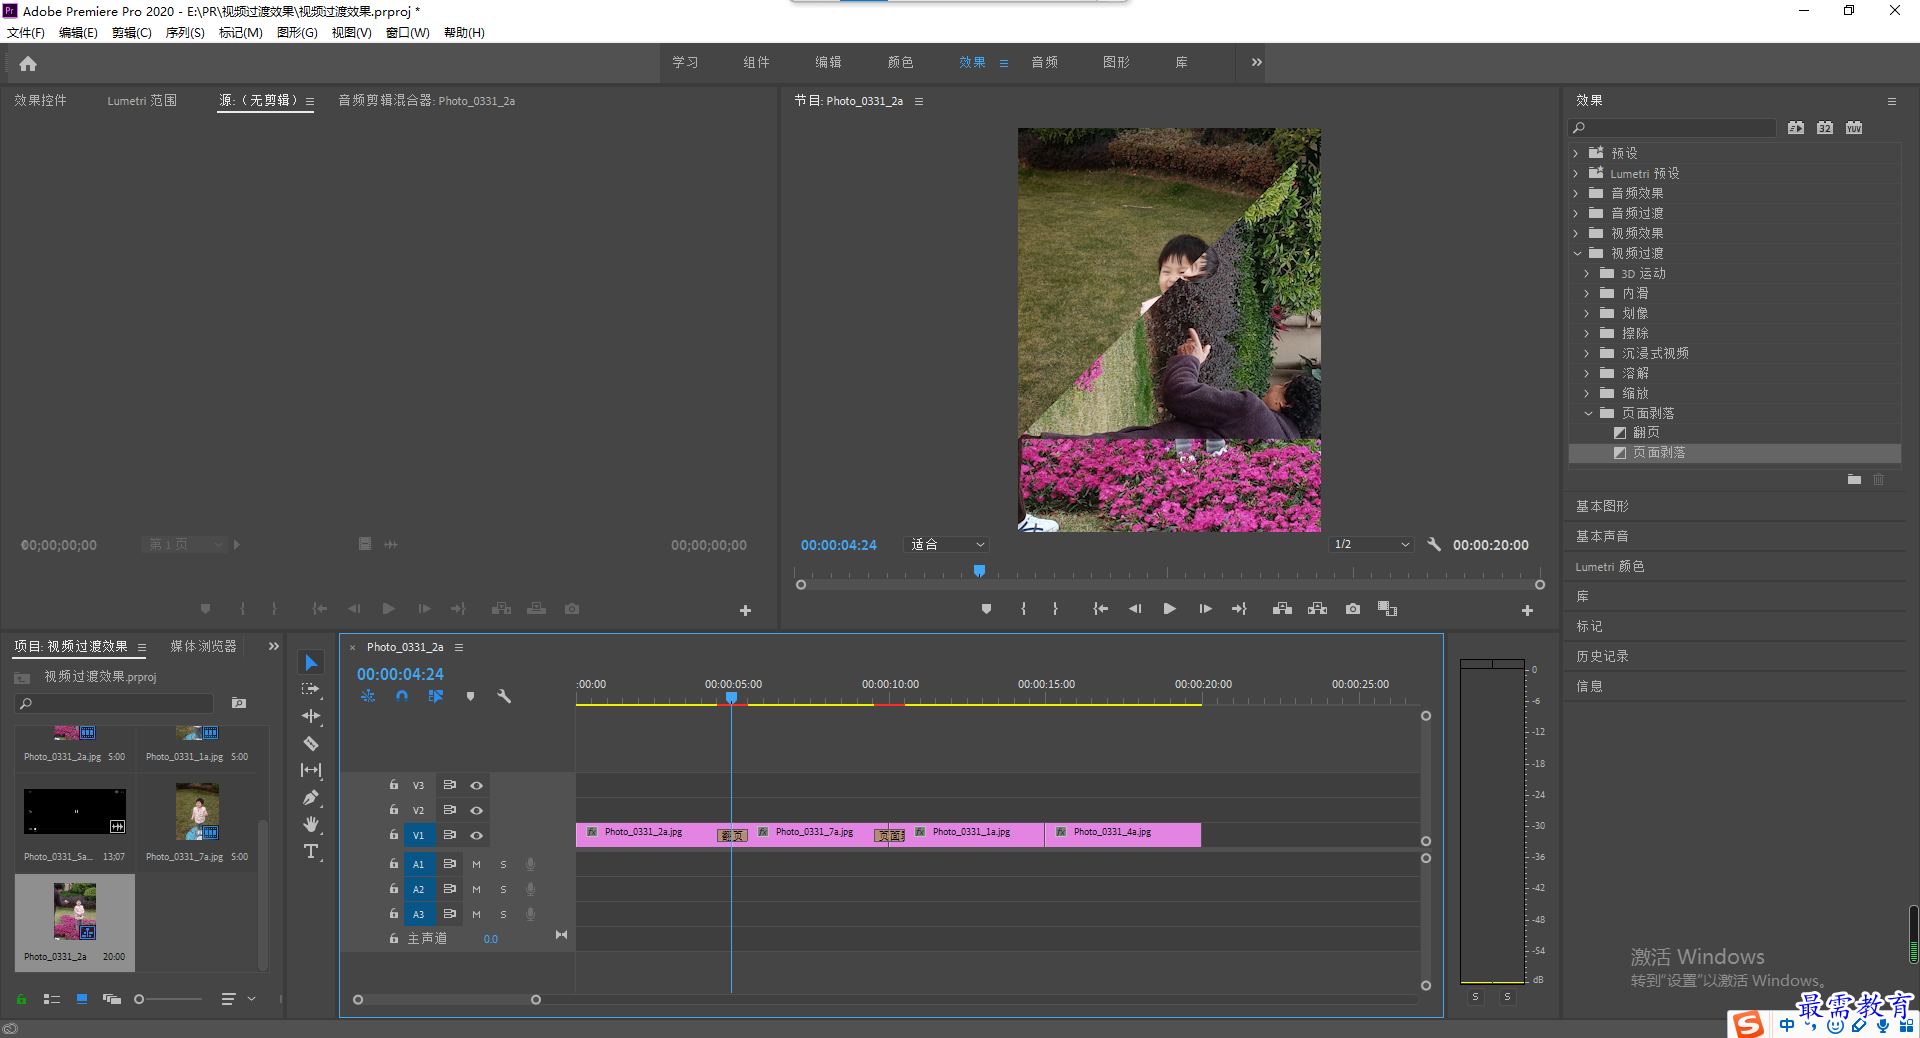Hide track V3 with eye icon
Screen dimensions: 1920x1038
point(476,786)
